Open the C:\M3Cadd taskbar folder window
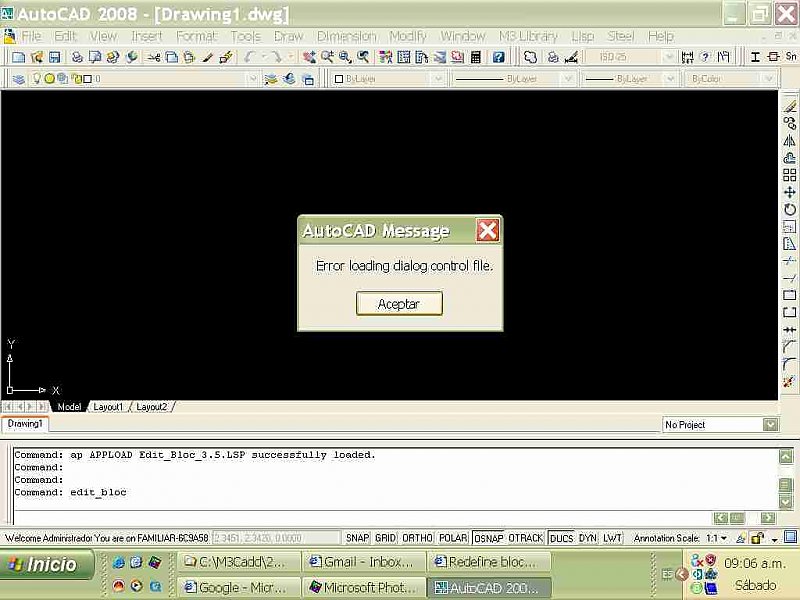This screenshot has height=600, width=800. [239, 562]
